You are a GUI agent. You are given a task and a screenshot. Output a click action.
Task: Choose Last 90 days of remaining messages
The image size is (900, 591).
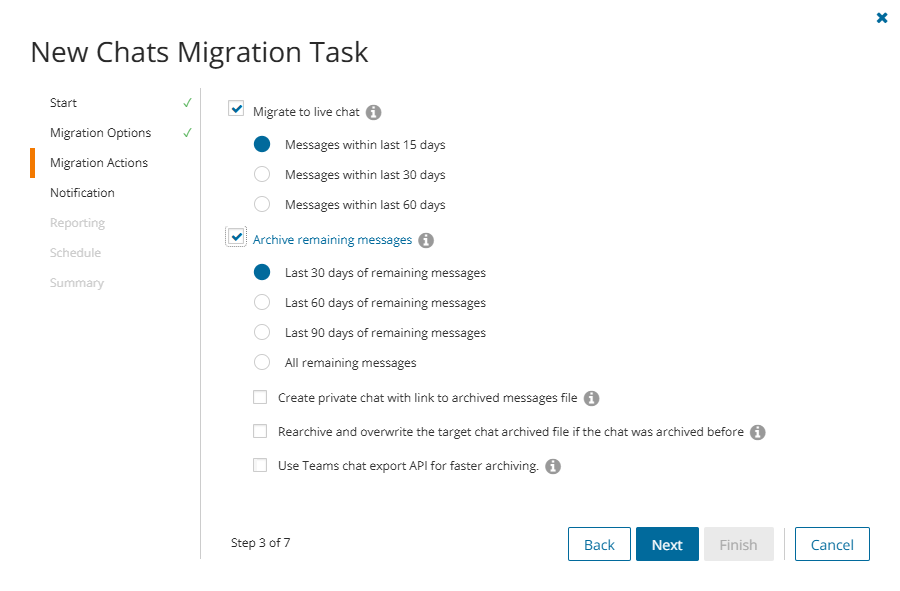(262, 333)
